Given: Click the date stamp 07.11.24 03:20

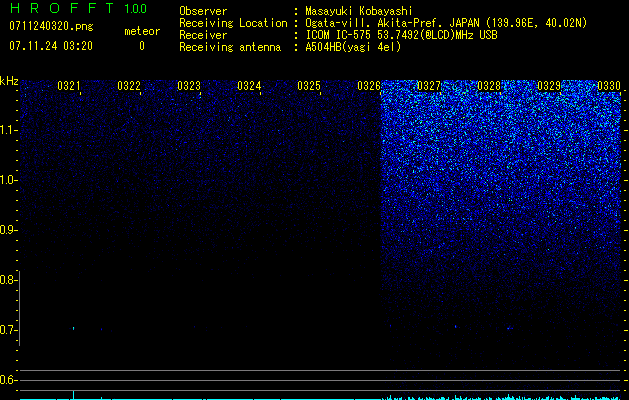Looking at the screenshot, I should pos(51,46).
